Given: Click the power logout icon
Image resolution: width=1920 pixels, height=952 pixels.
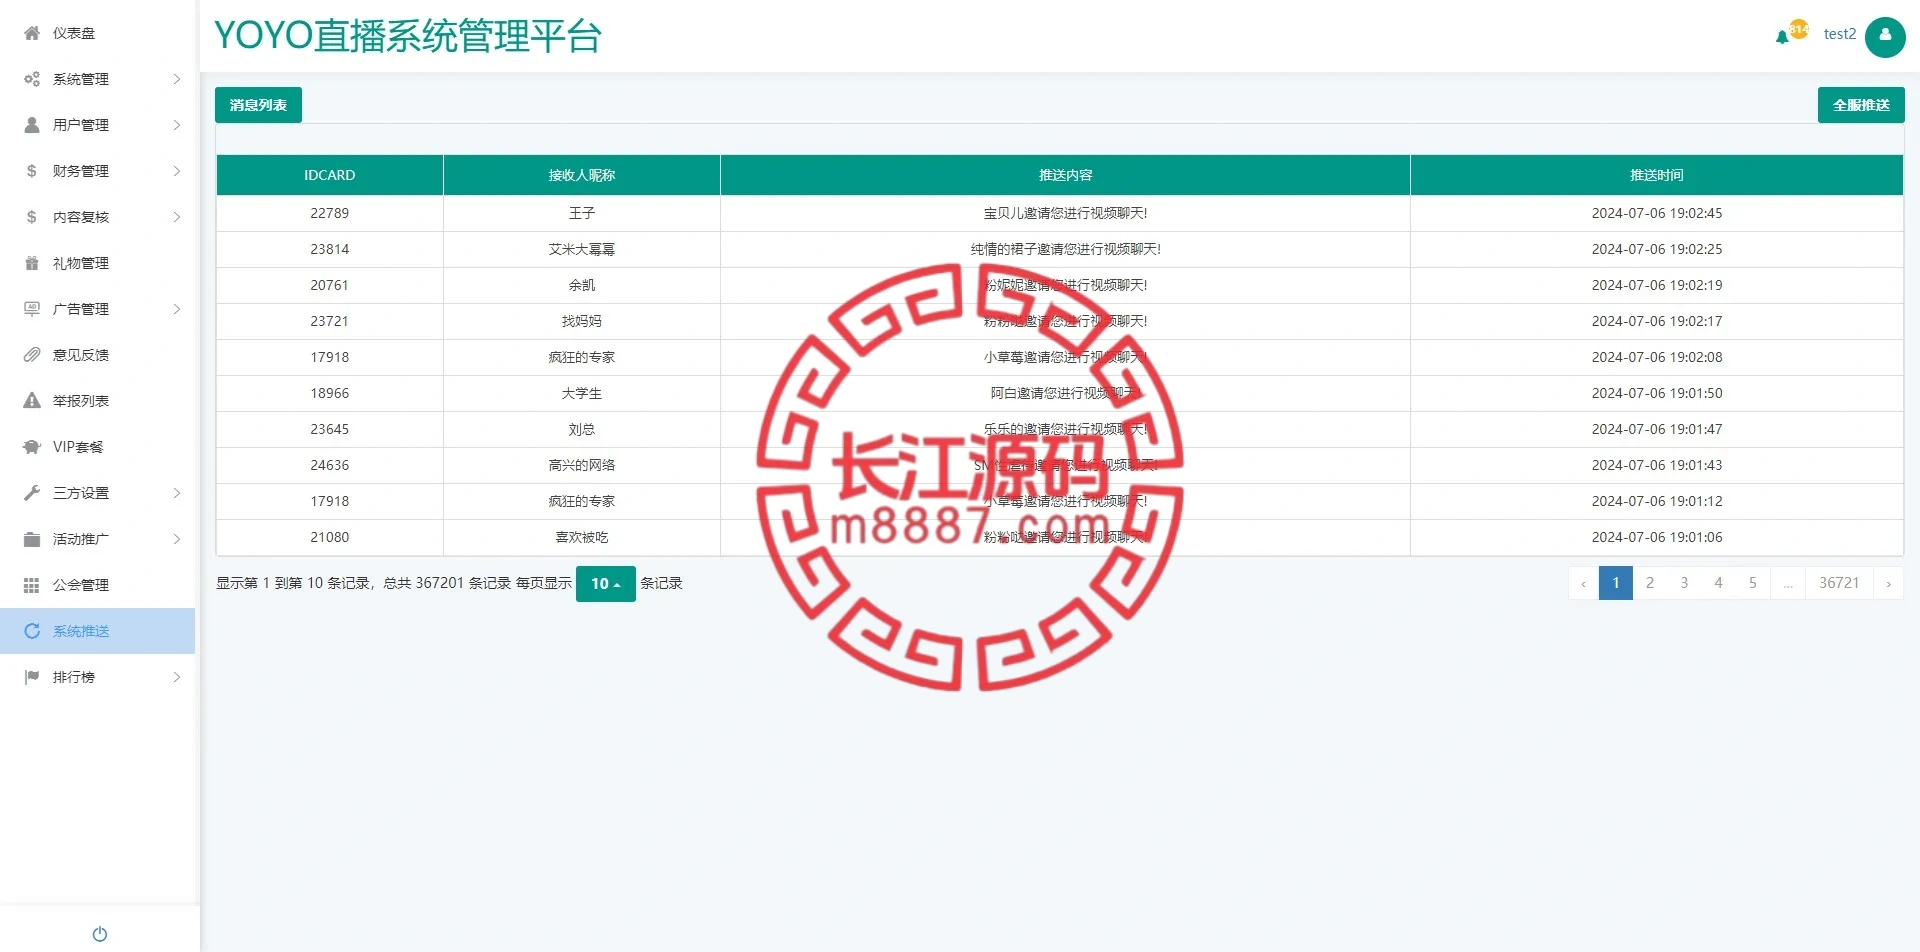Looking at the screenshot, I should click(100, 934).
